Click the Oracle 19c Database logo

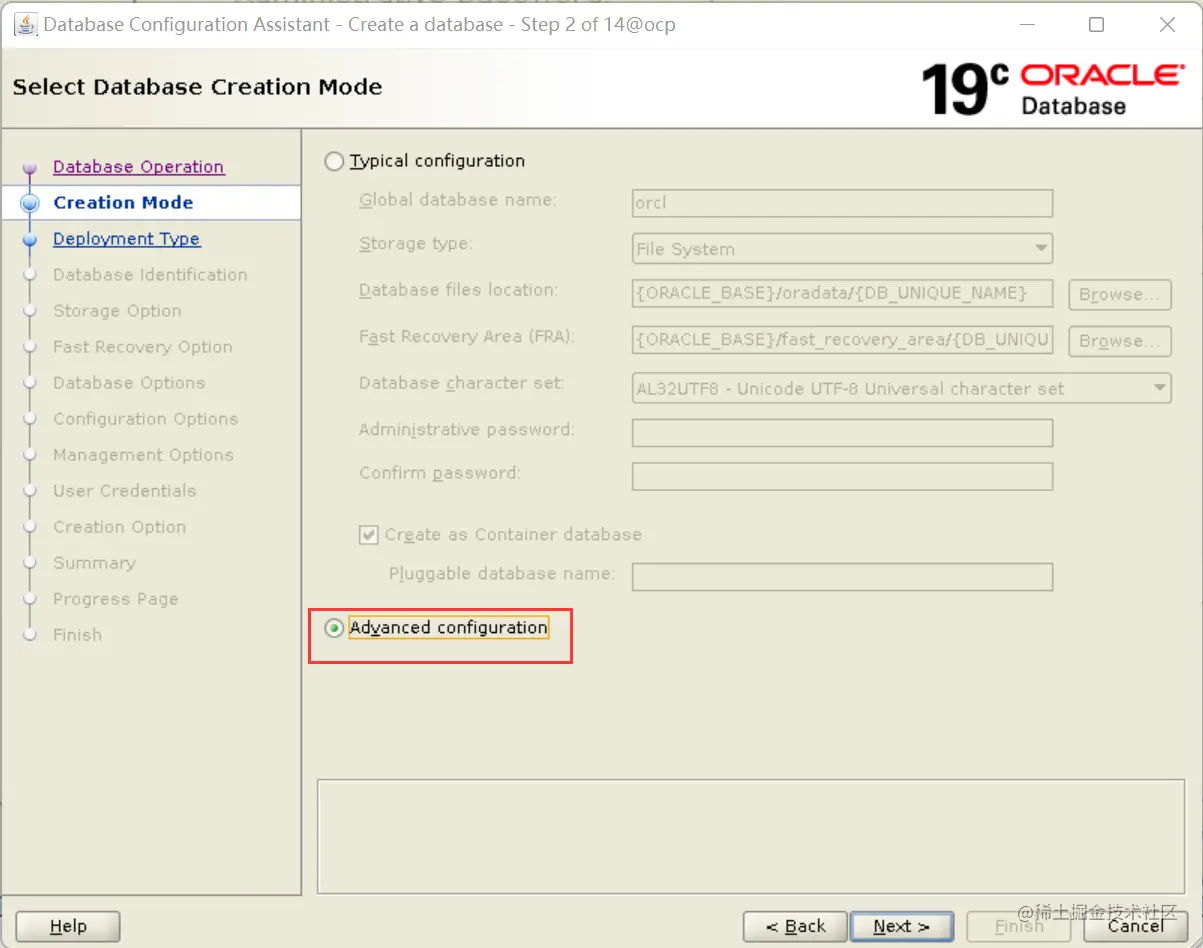1052,88
